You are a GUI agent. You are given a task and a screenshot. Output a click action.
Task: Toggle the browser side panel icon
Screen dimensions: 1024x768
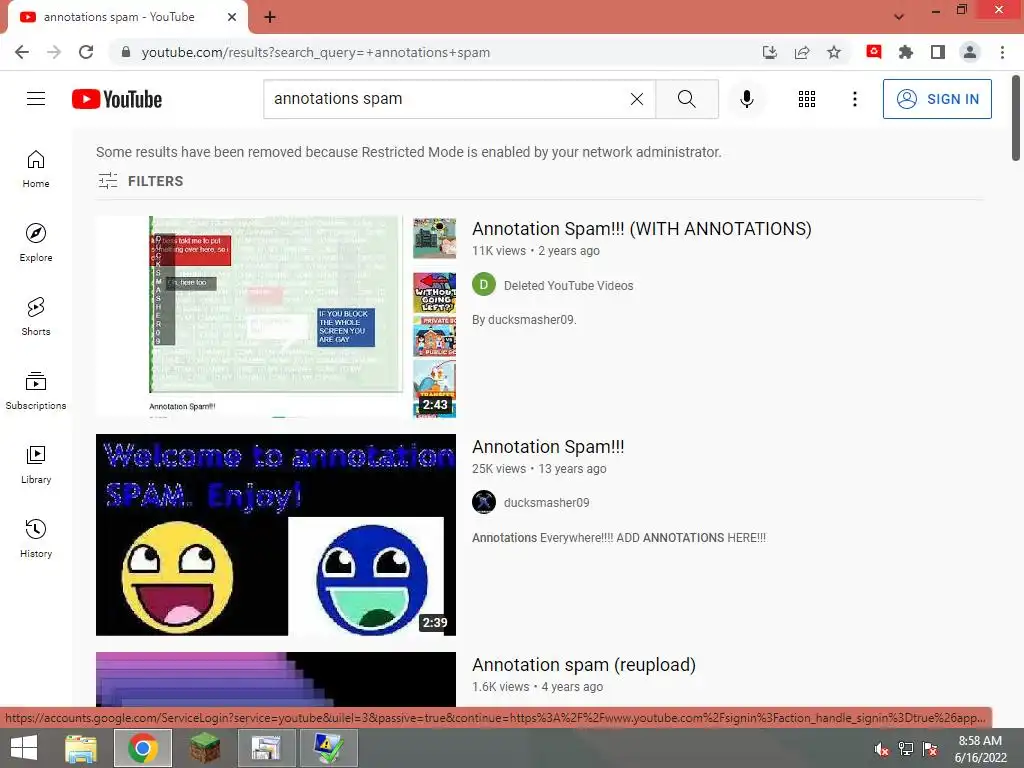[x=938, y=52]
